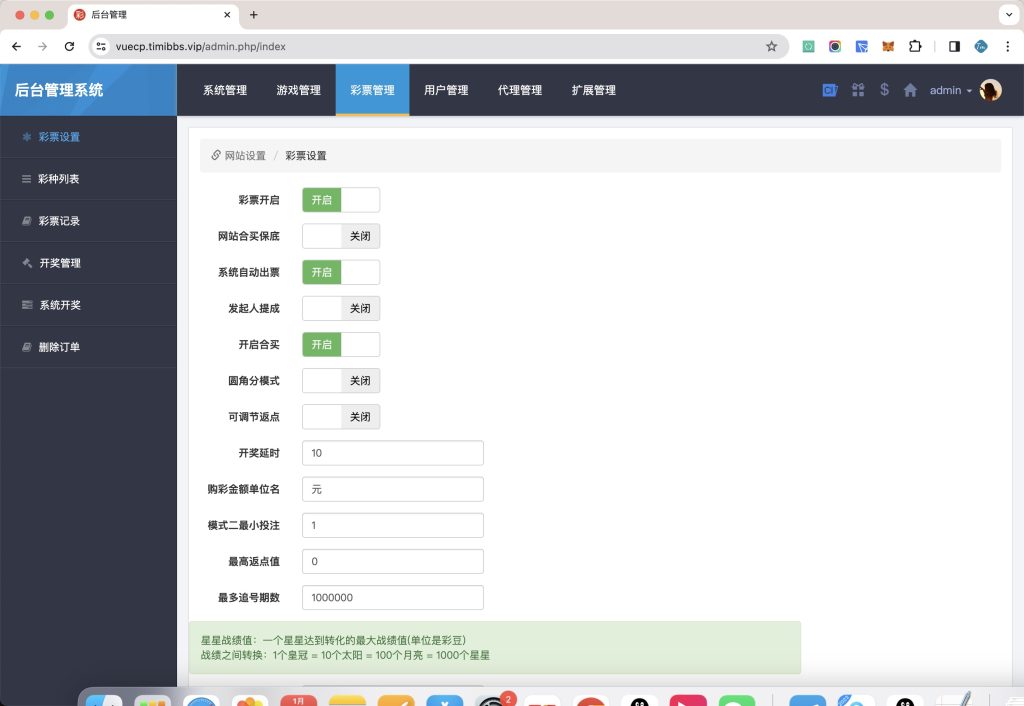Click the home icon in the header

point(909,90)
